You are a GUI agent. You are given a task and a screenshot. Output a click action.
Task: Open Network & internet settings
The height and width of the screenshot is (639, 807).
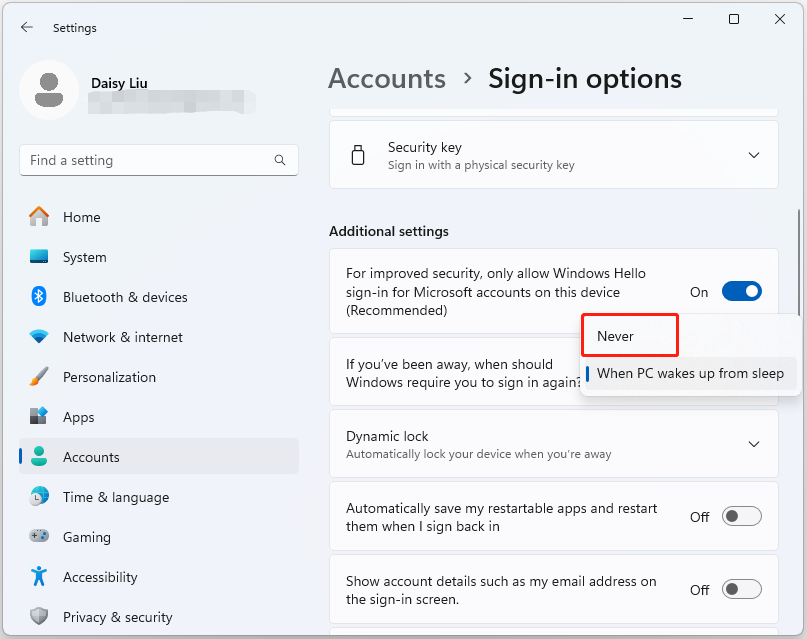point(159,337)
